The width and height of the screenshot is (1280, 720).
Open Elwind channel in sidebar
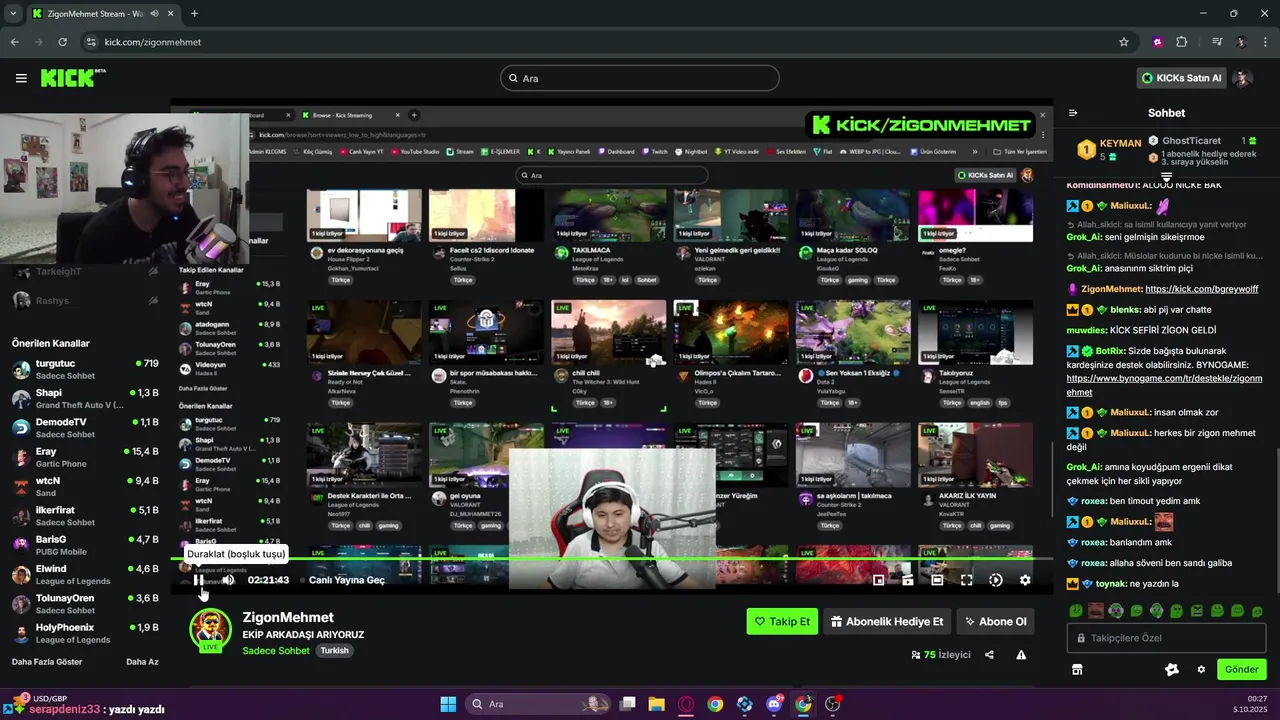(x=85, y=574)
